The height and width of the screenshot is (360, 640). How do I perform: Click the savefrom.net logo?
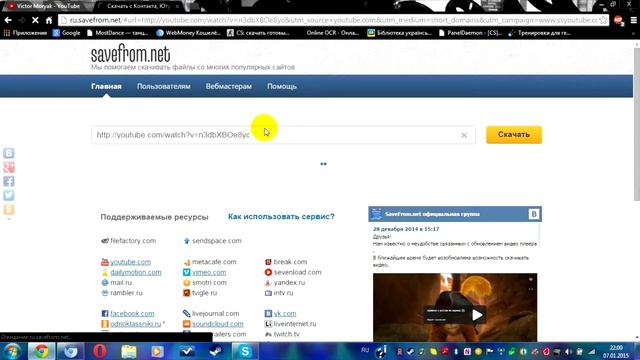coord(131,54)
